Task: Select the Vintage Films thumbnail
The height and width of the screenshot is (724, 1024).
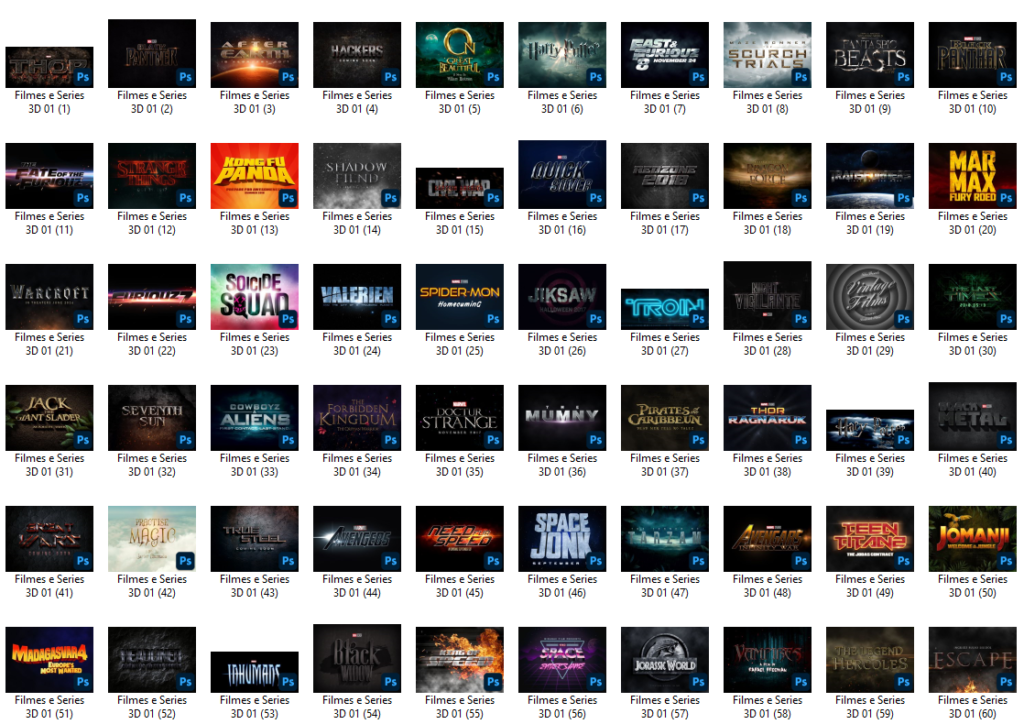Action: [x=870, y=297]
